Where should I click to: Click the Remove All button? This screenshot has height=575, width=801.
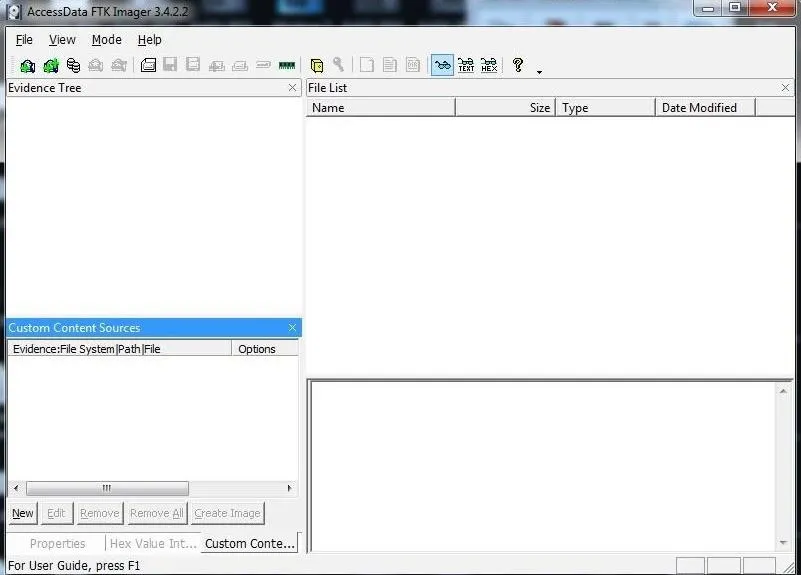[157, 513]
